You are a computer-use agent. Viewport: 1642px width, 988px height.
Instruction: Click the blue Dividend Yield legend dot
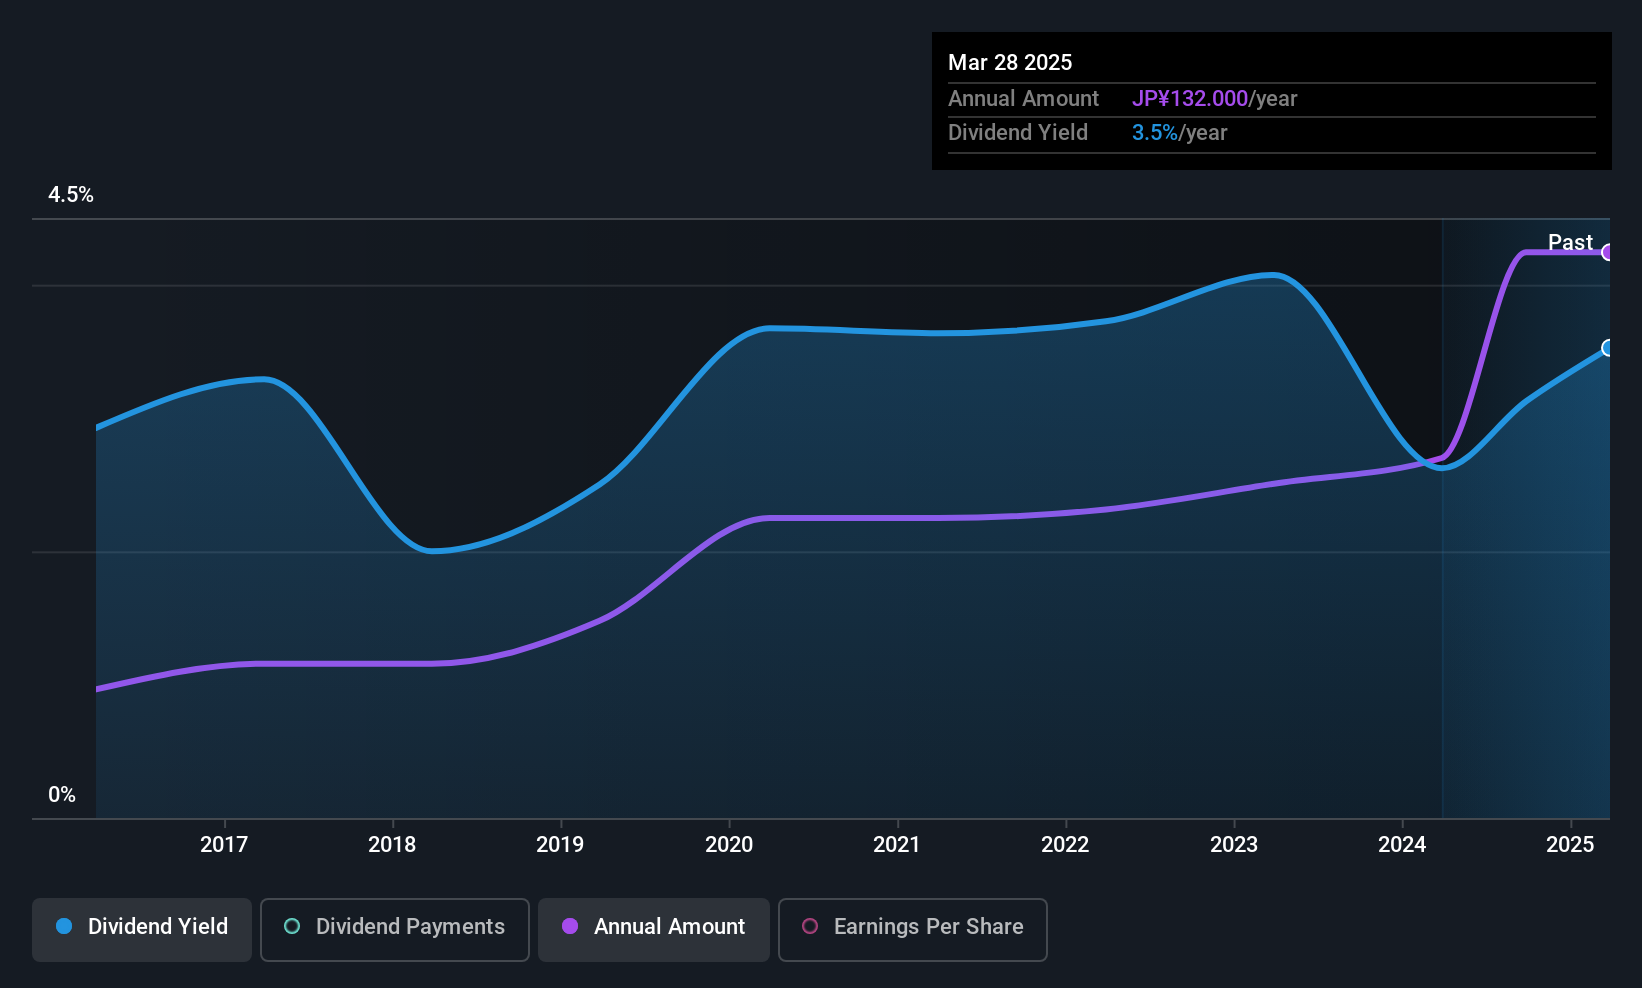(64, 926)
